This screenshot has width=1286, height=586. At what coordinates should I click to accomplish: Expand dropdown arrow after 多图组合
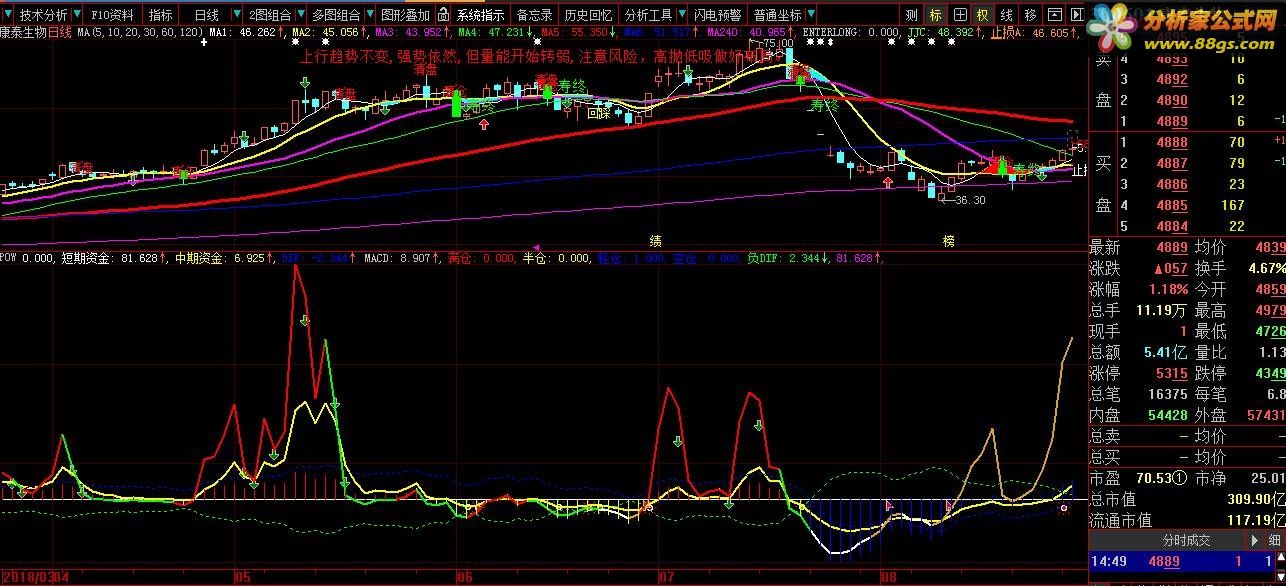pyautogui.click(x=369, y=15)
